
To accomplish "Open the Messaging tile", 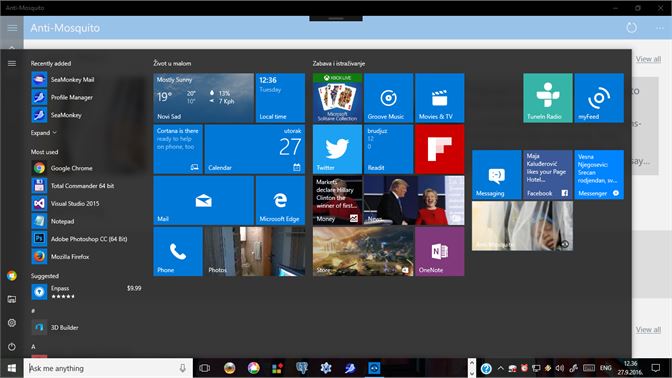I will pyautogui.click(x=497, y=175).
